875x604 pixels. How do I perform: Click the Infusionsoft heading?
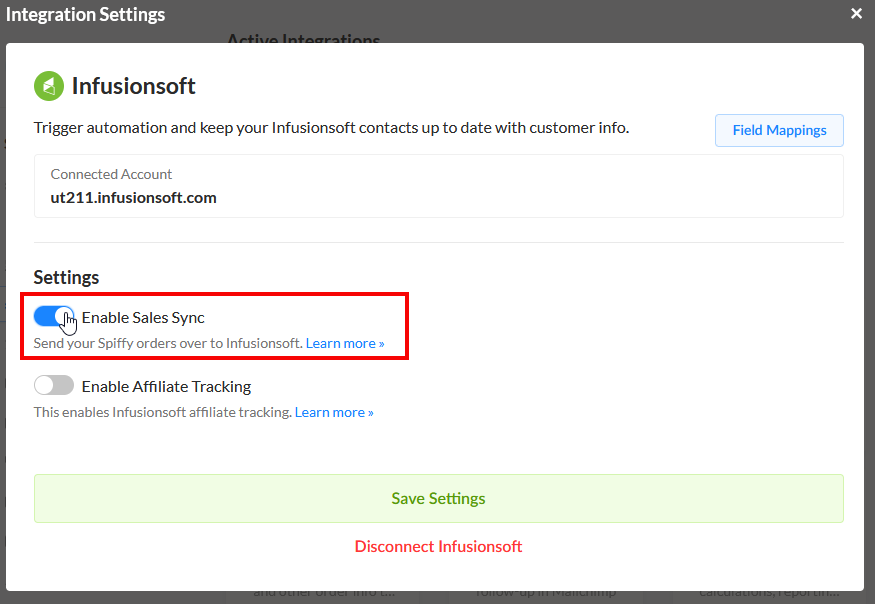[x=133, y=86]
